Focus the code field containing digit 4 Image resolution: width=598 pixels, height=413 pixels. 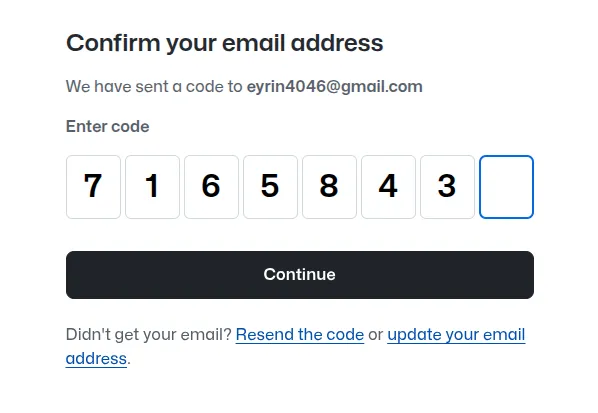388,187
